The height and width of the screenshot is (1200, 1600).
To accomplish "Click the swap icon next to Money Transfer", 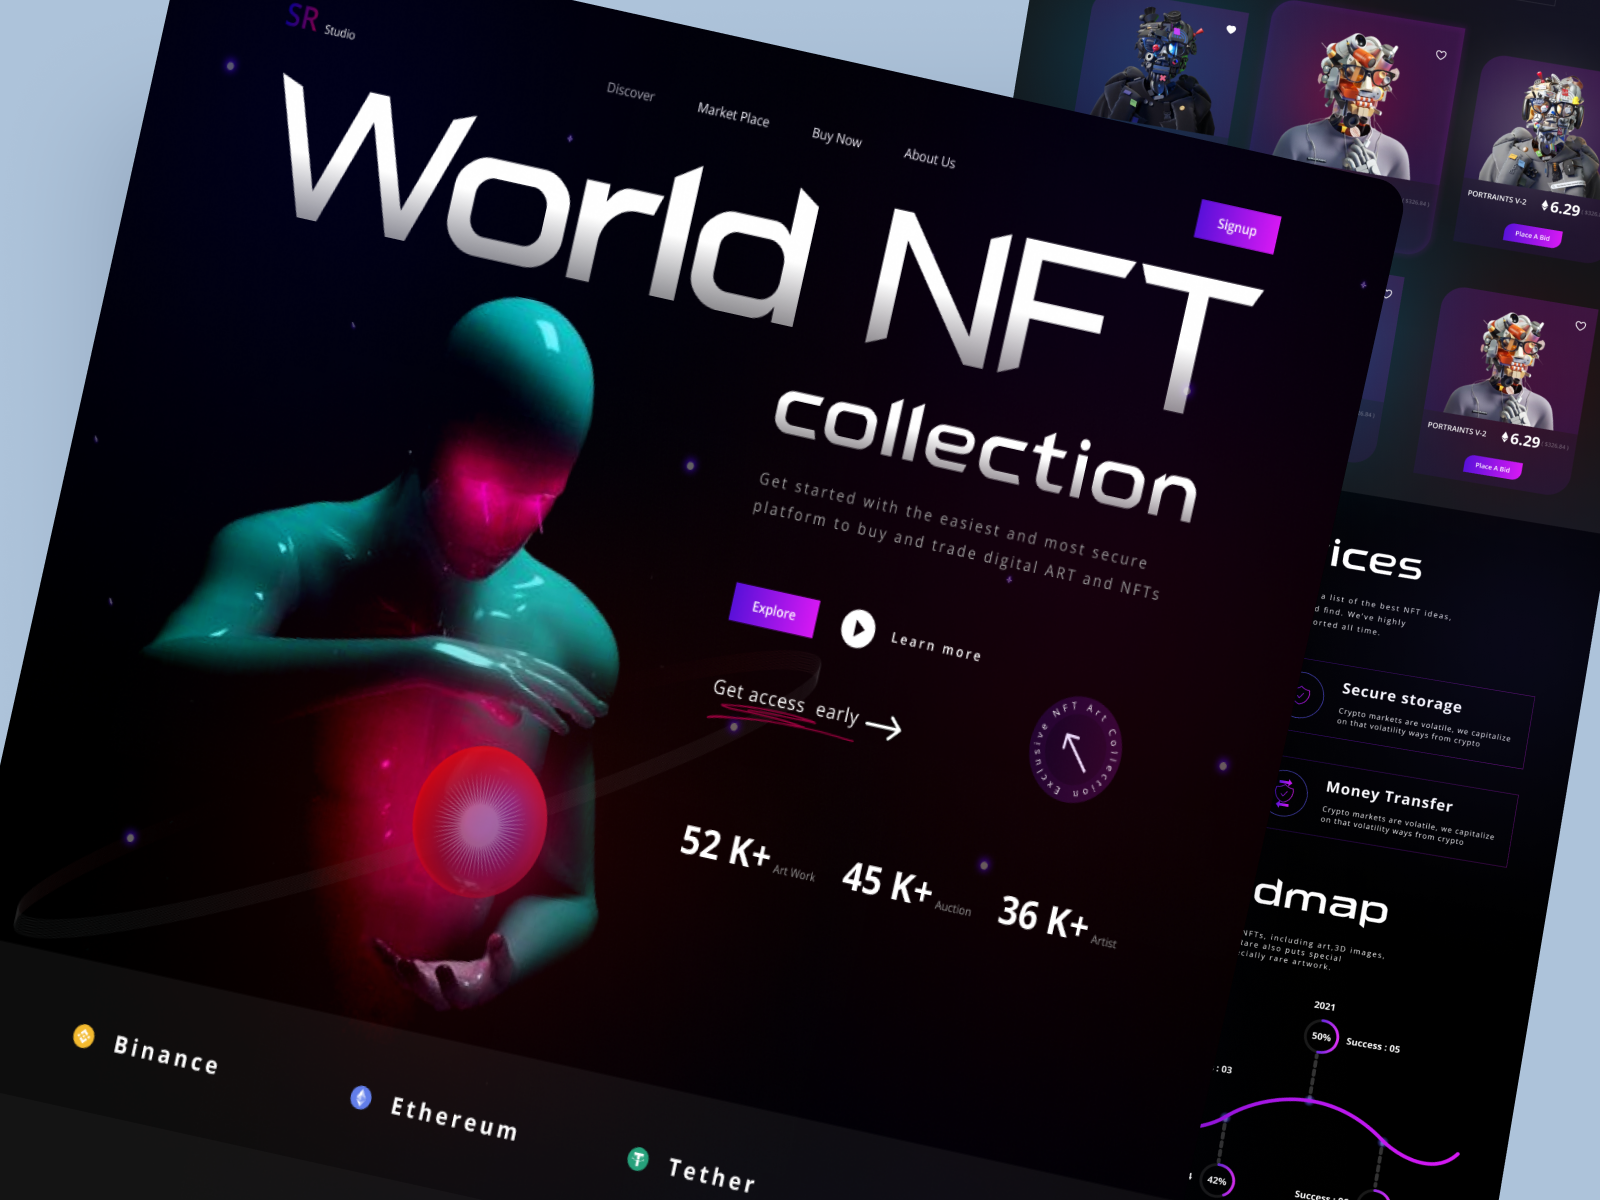I will (x=1284, y=793).
